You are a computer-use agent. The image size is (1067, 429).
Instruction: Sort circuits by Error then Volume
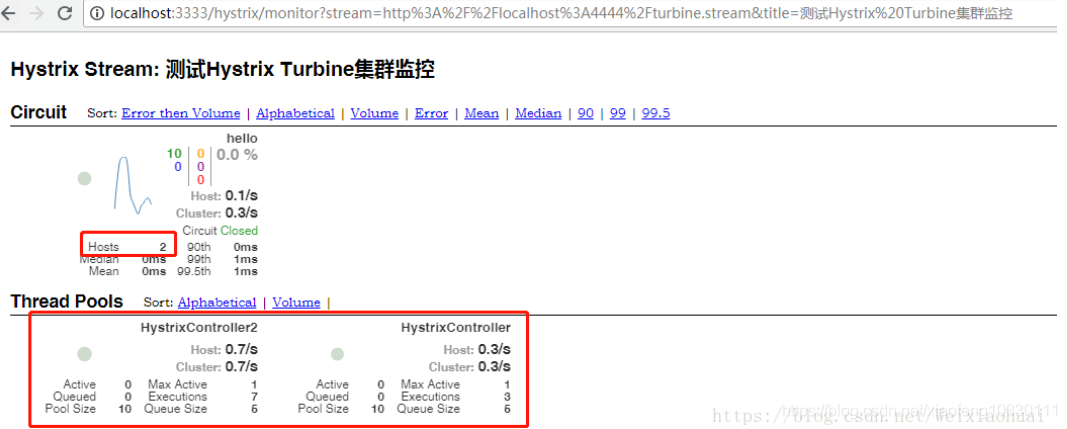tap(180, 113)
